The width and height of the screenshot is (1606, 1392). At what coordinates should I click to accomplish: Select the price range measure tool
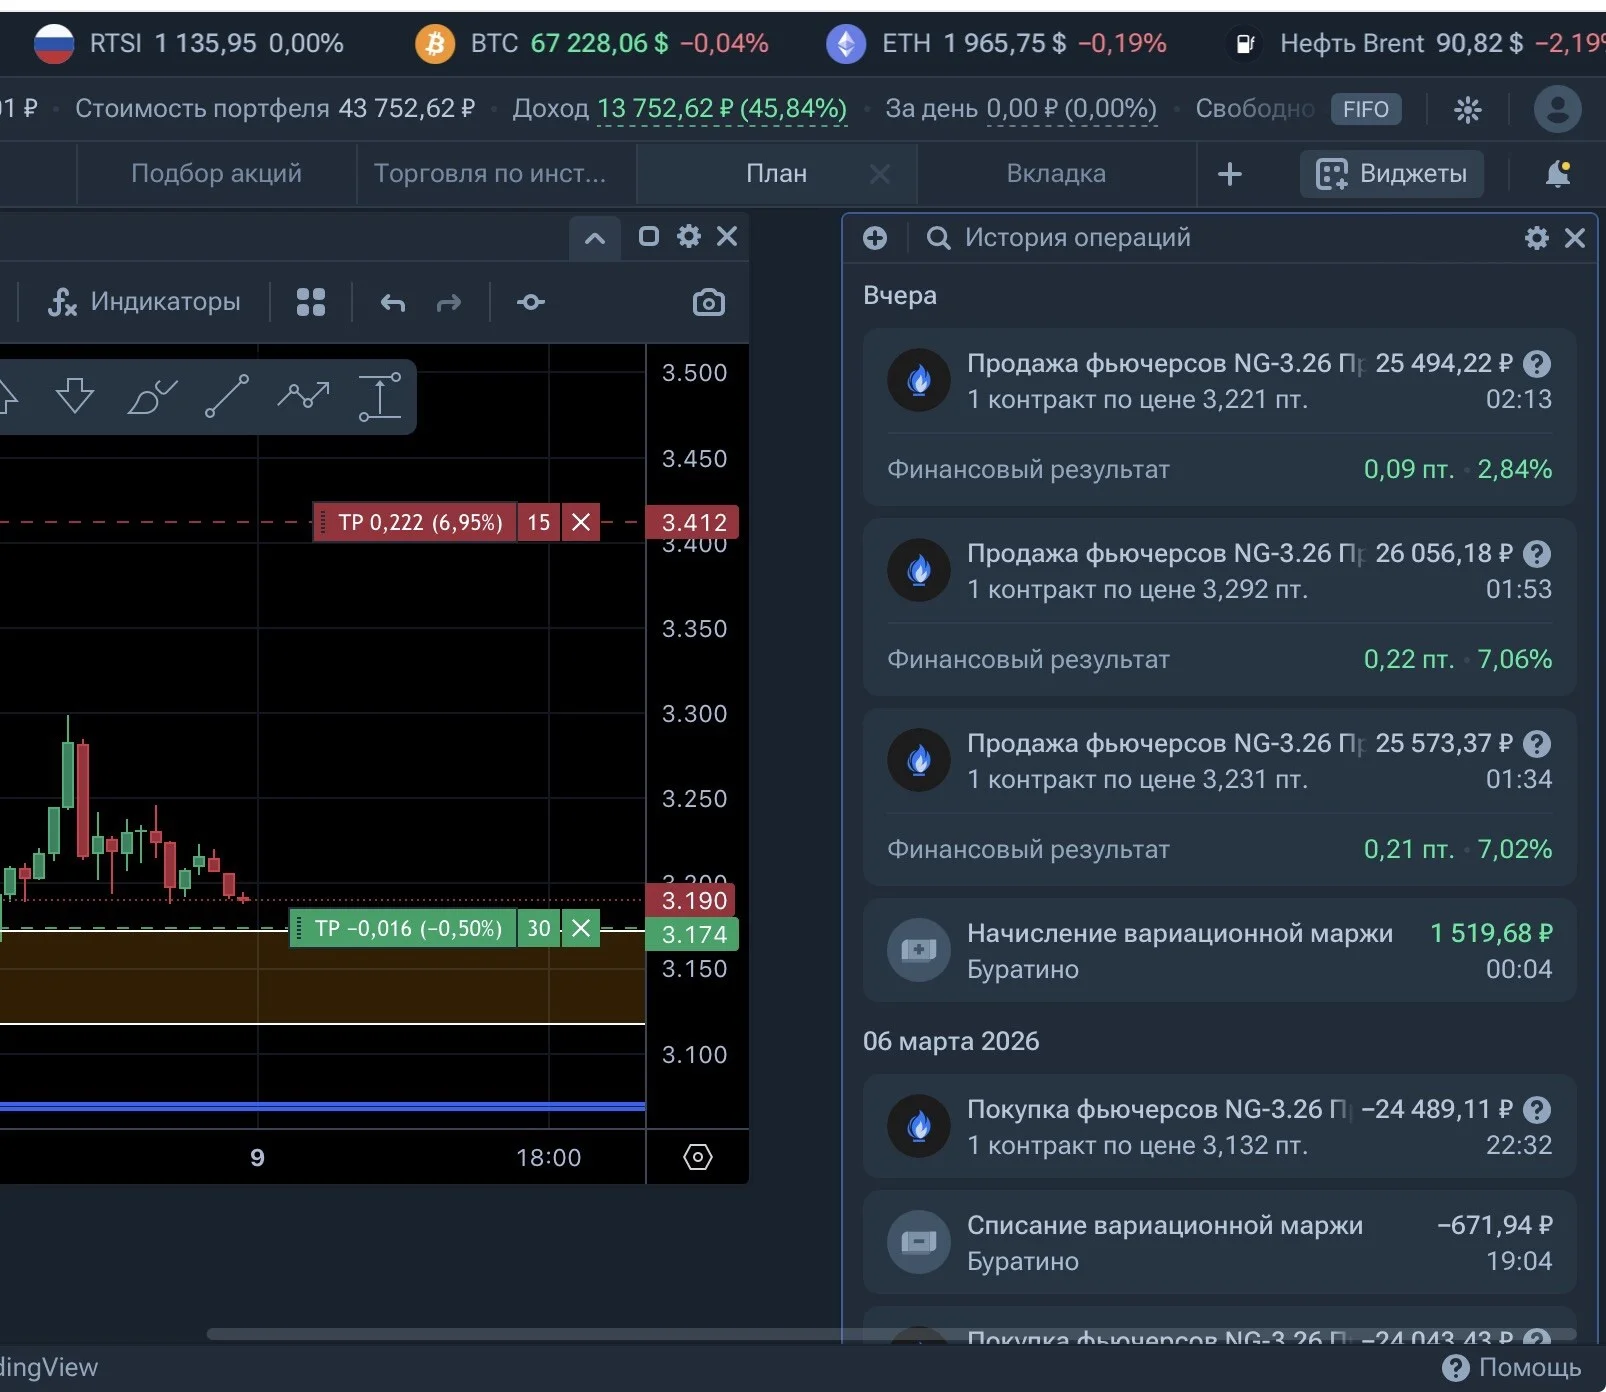[380, 396]
